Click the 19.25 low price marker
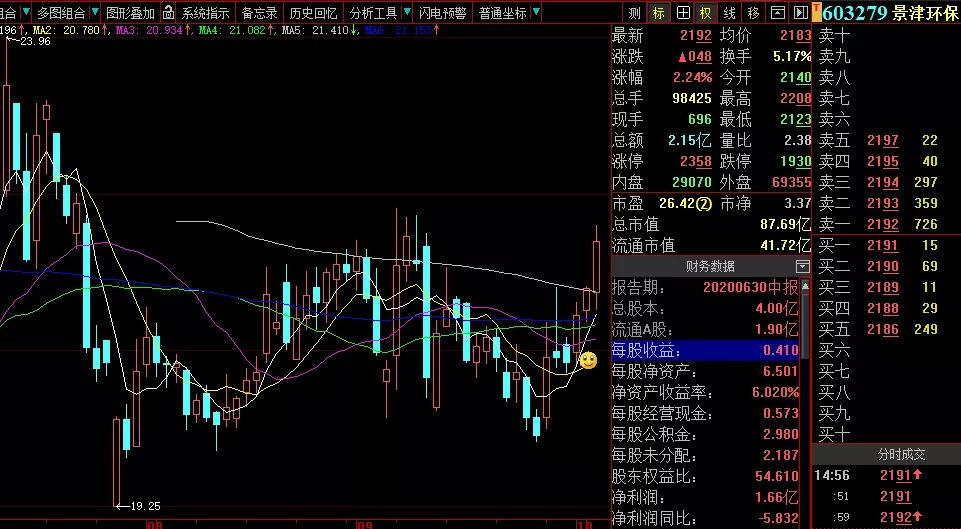This screenshot has height=529, width=961. point(138,506)
